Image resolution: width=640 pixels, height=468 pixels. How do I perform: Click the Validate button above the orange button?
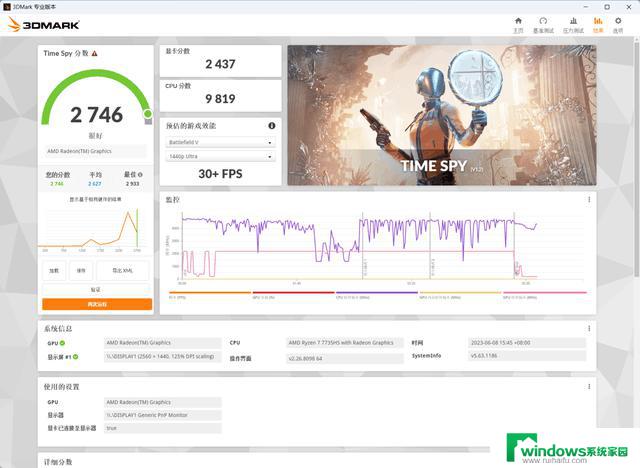pyautogui.click(x=96, y=289)
